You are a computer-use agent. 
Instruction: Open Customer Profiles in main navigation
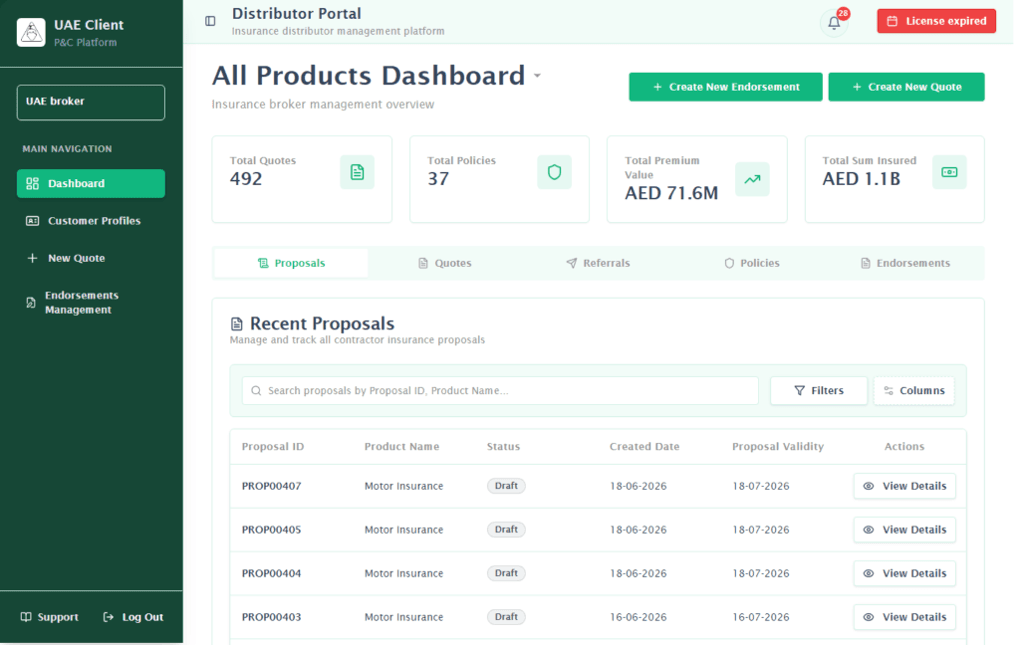pos(91,221)
